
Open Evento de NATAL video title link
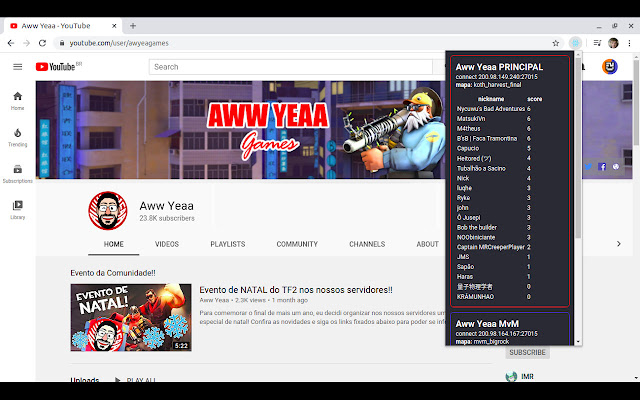(x=296, y=290)
